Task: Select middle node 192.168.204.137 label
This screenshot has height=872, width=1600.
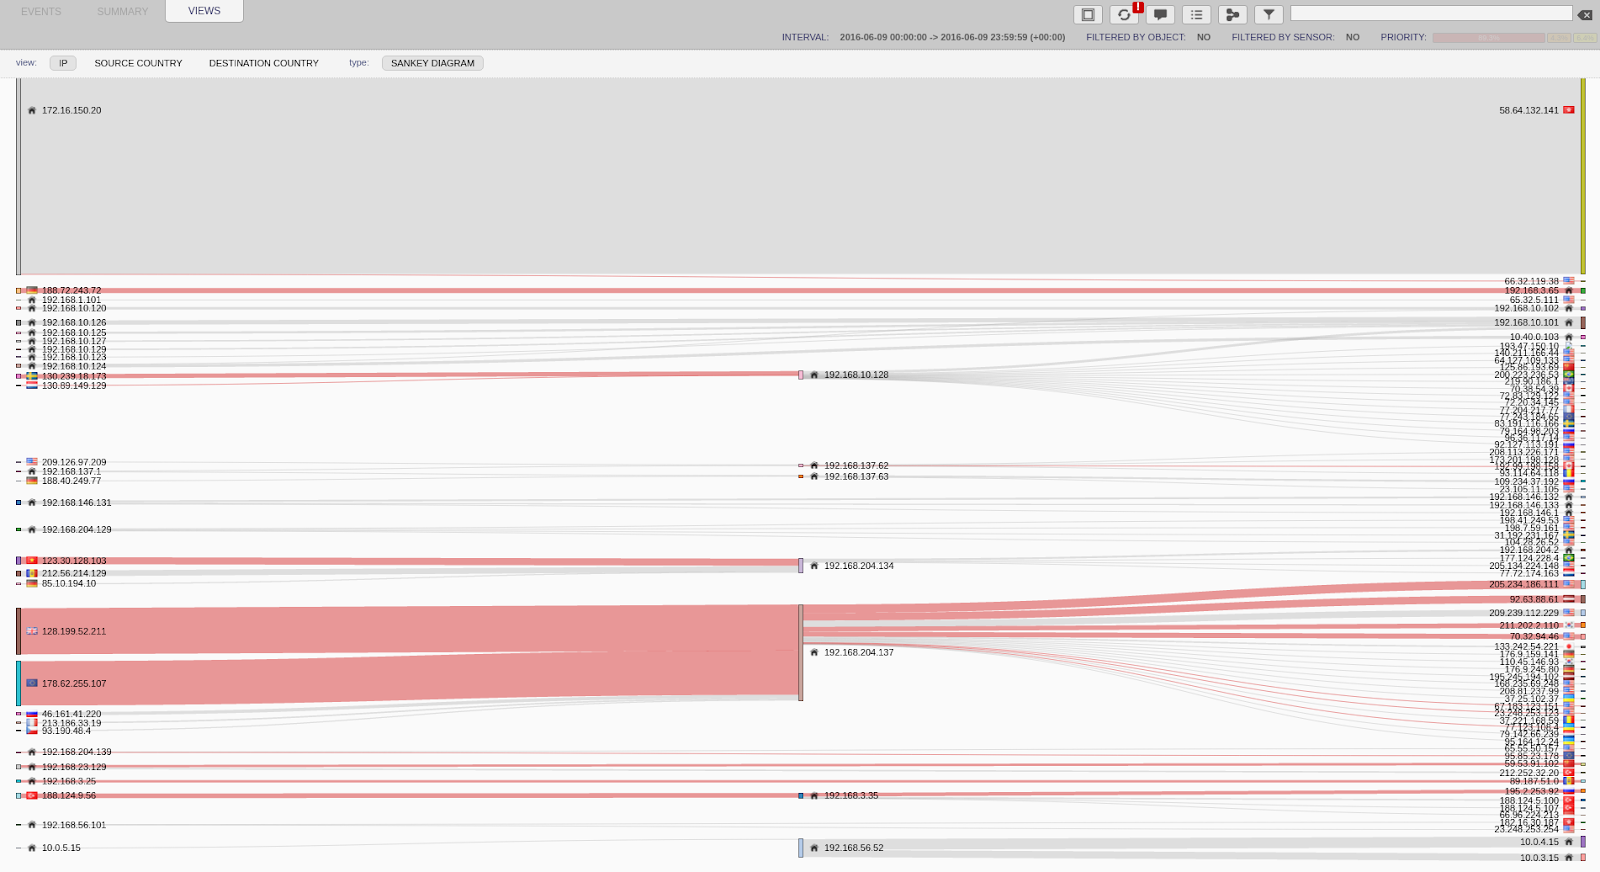Action: (859, 652)
